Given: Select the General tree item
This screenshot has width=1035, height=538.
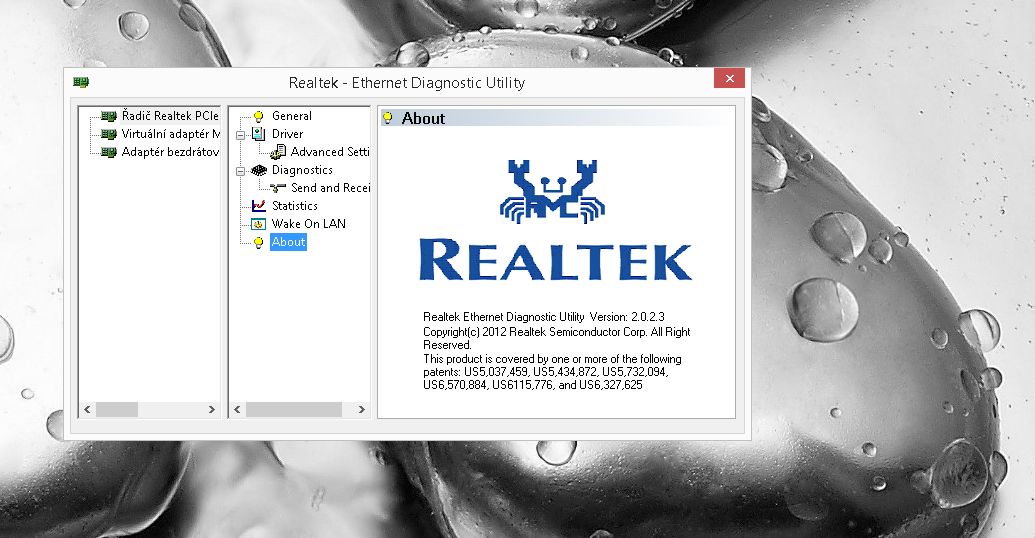Looking at the screenshot, I should 292,116.
